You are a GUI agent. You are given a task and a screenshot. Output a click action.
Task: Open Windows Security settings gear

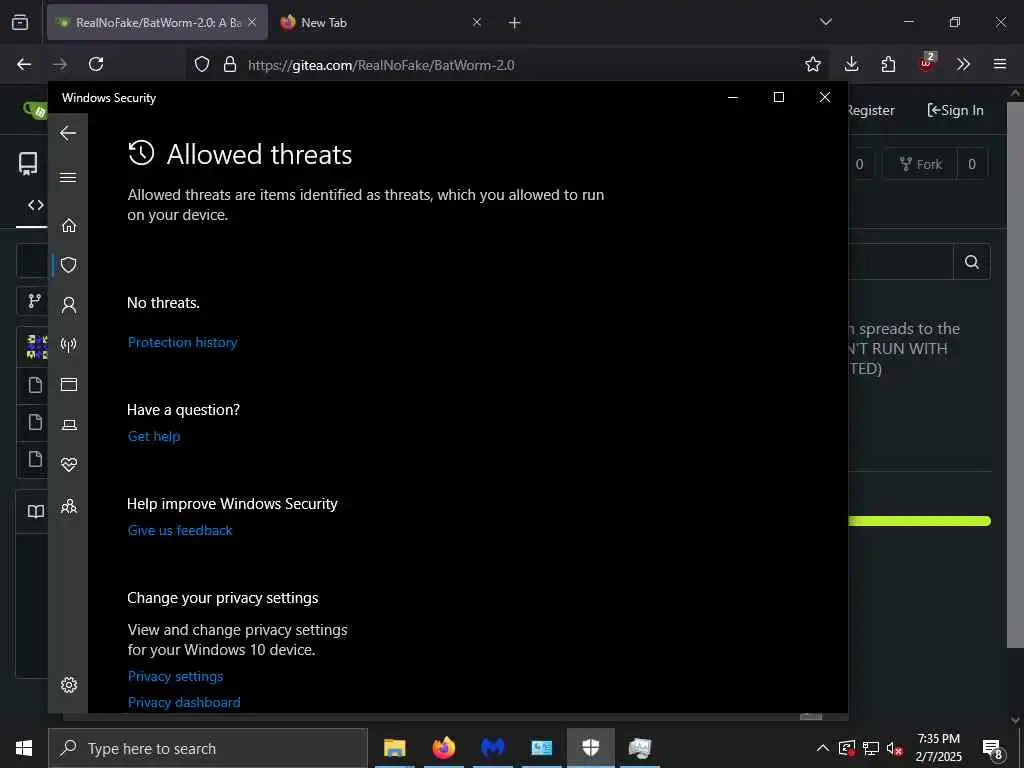coord(69,684)
